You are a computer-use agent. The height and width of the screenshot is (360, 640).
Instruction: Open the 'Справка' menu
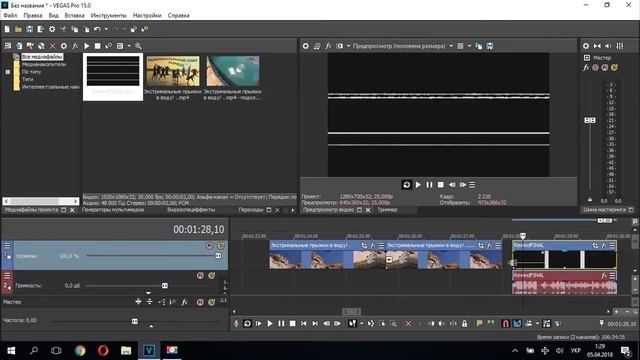tap(178, 16)
